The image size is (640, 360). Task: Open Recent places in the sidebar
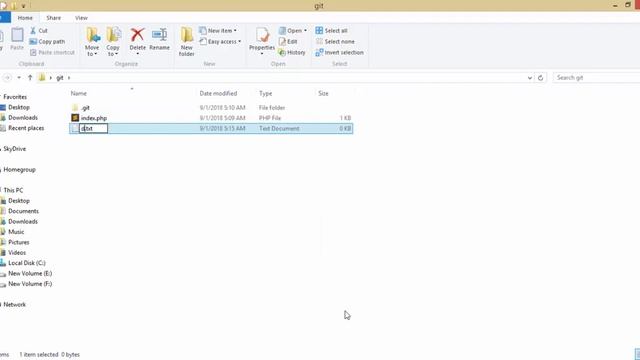pyautogui.click(x=26, y=128)
